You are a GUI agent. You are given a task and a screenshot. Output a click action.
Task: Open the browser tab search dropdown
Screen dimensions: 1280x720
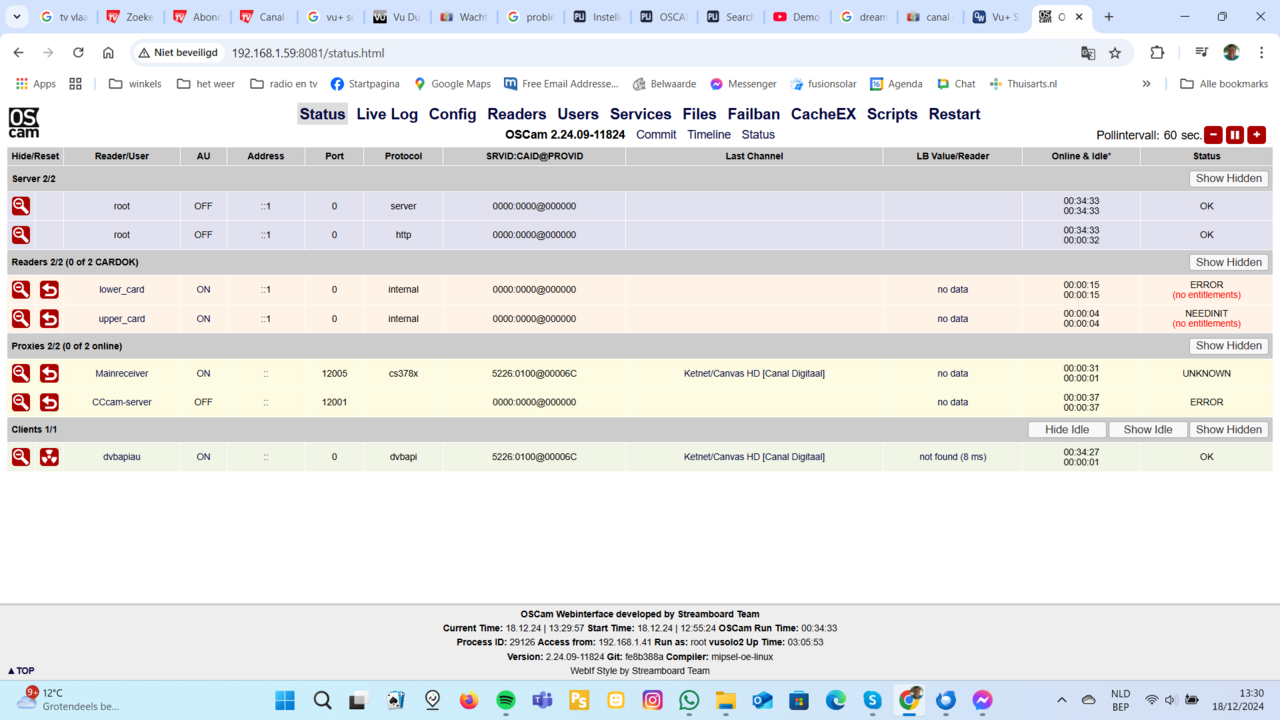[x=17, y=17]
